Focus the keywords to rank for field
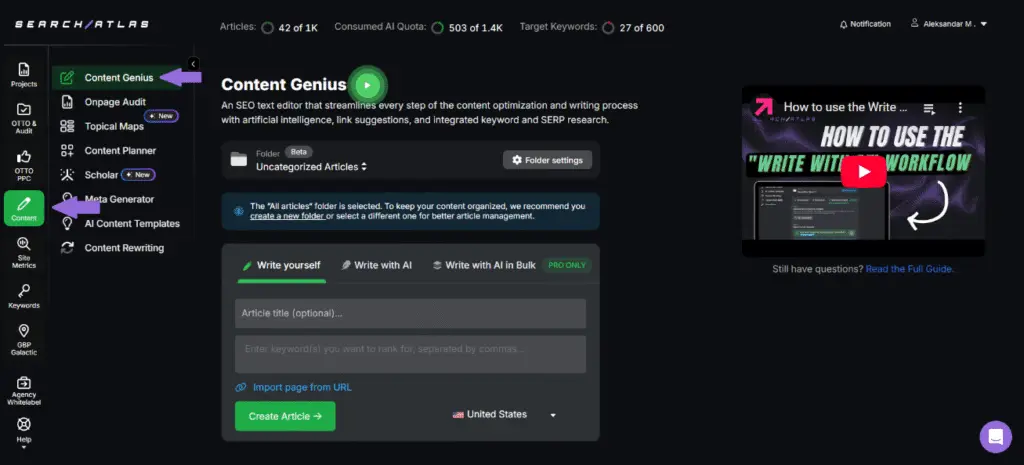The image size is (1024, 465). click(x=410, y=354)
